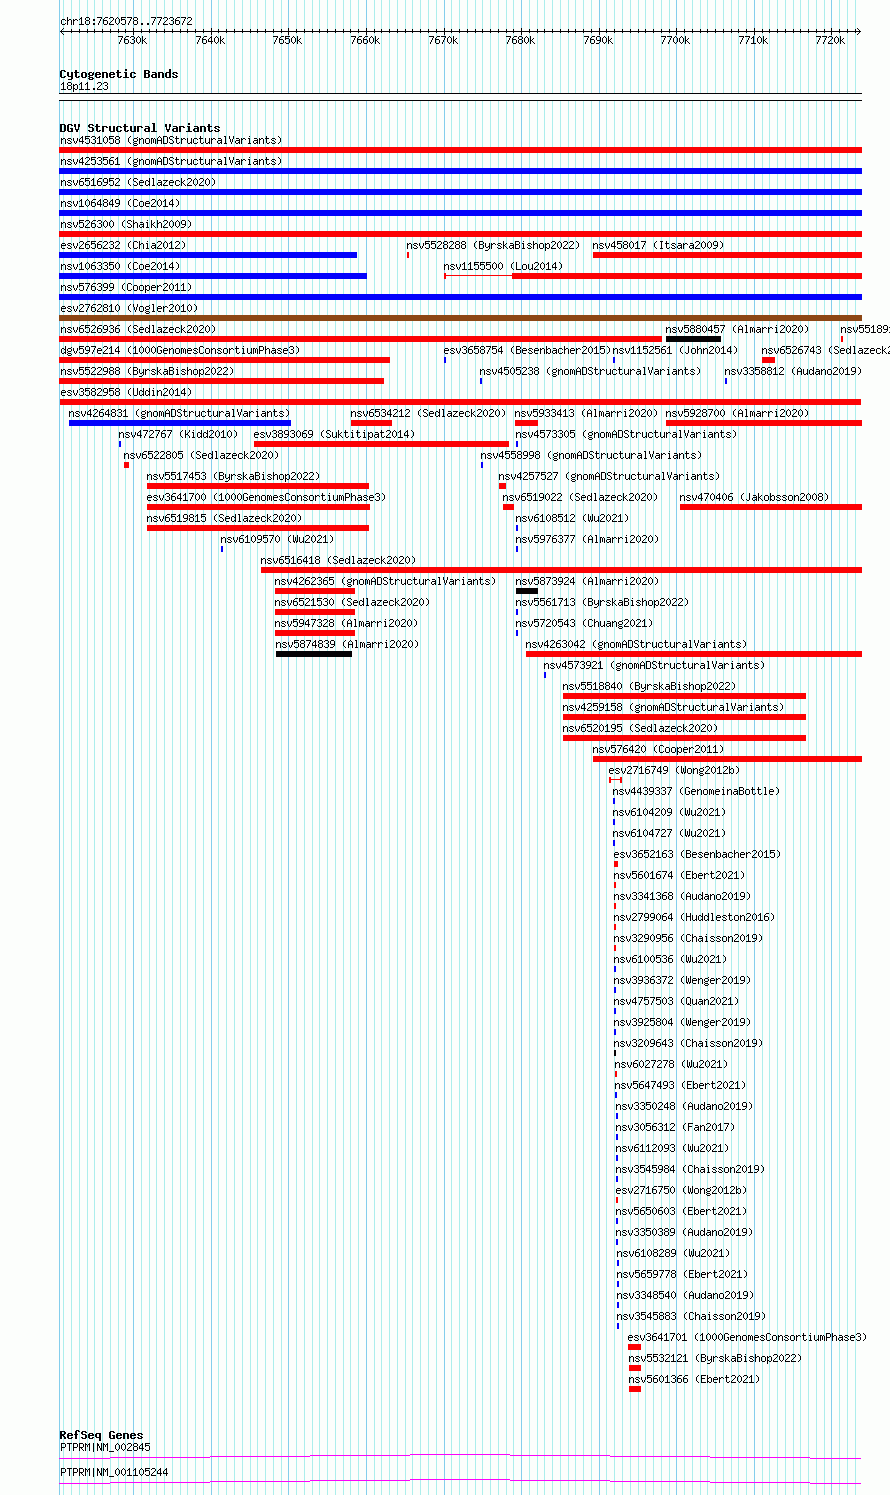Open nsv2799064 (Huddleston2016) variant
Image resolution: width=890 pixels, height=1495 pixels.
(x=694, y=917)
